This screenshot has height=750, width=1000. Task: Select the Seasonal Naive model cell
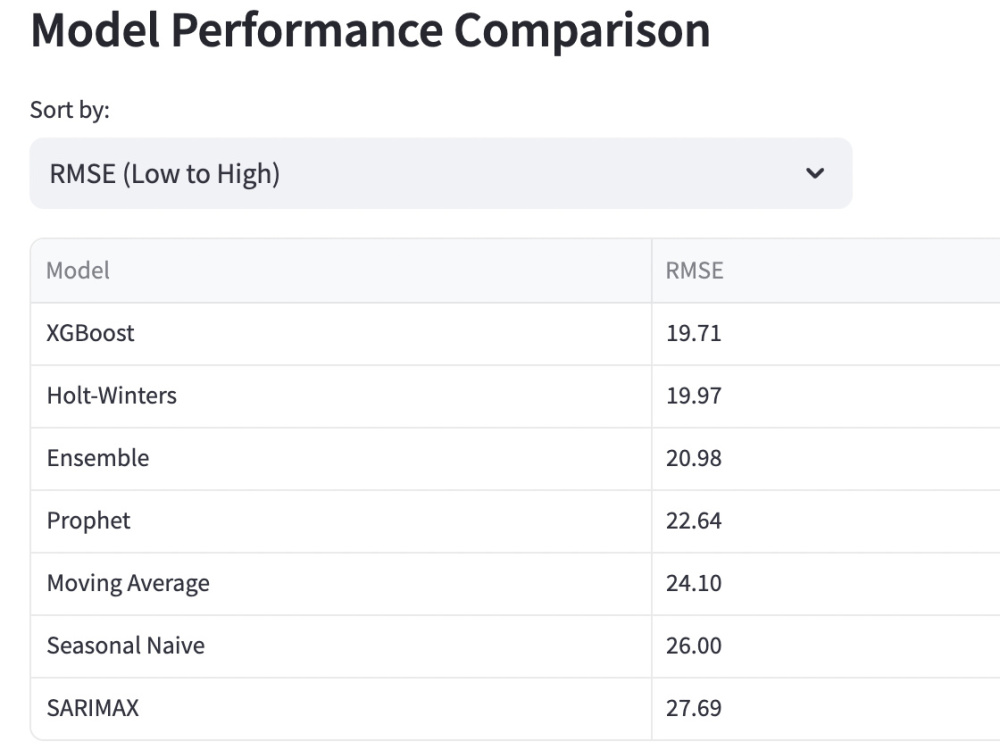pyautogui.click(x=341, y=646)
